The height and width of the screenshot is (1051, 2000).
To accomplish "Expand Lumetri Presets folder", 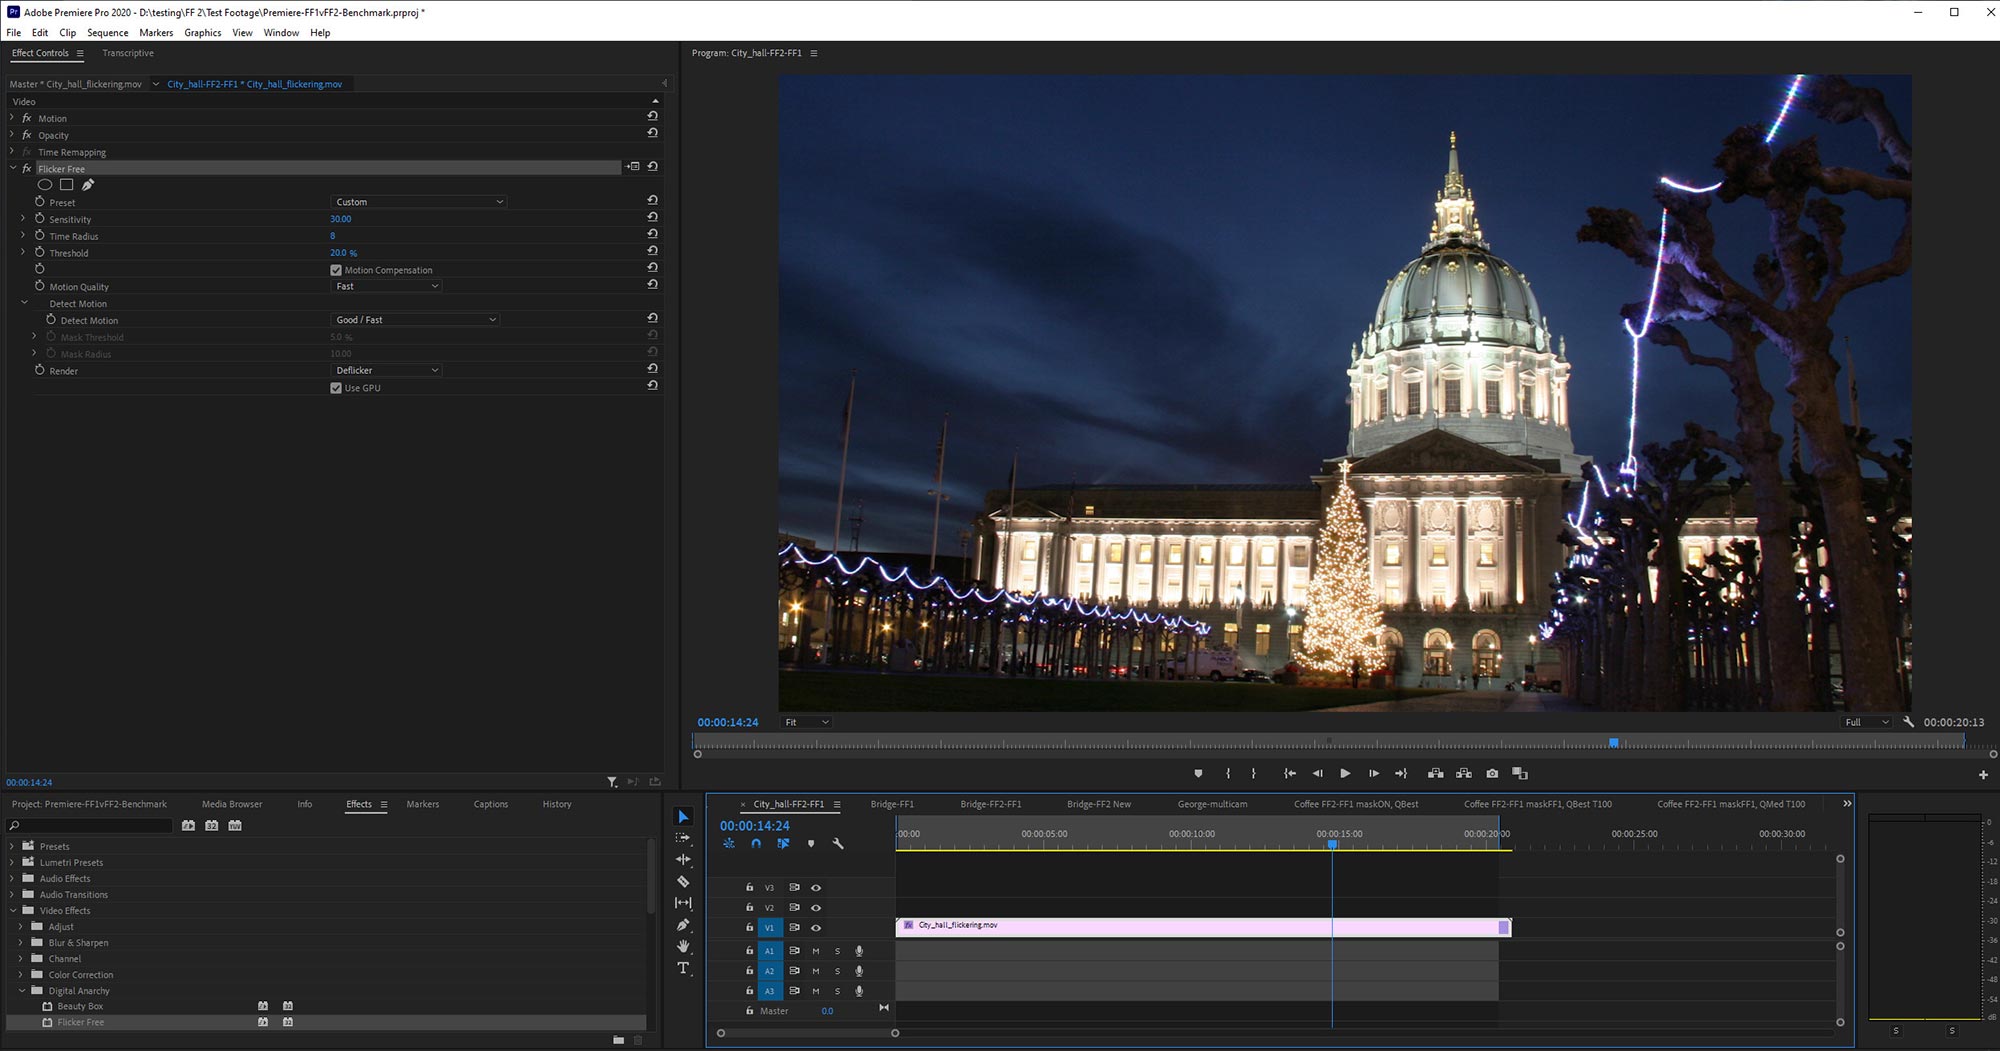I will 12,862.
